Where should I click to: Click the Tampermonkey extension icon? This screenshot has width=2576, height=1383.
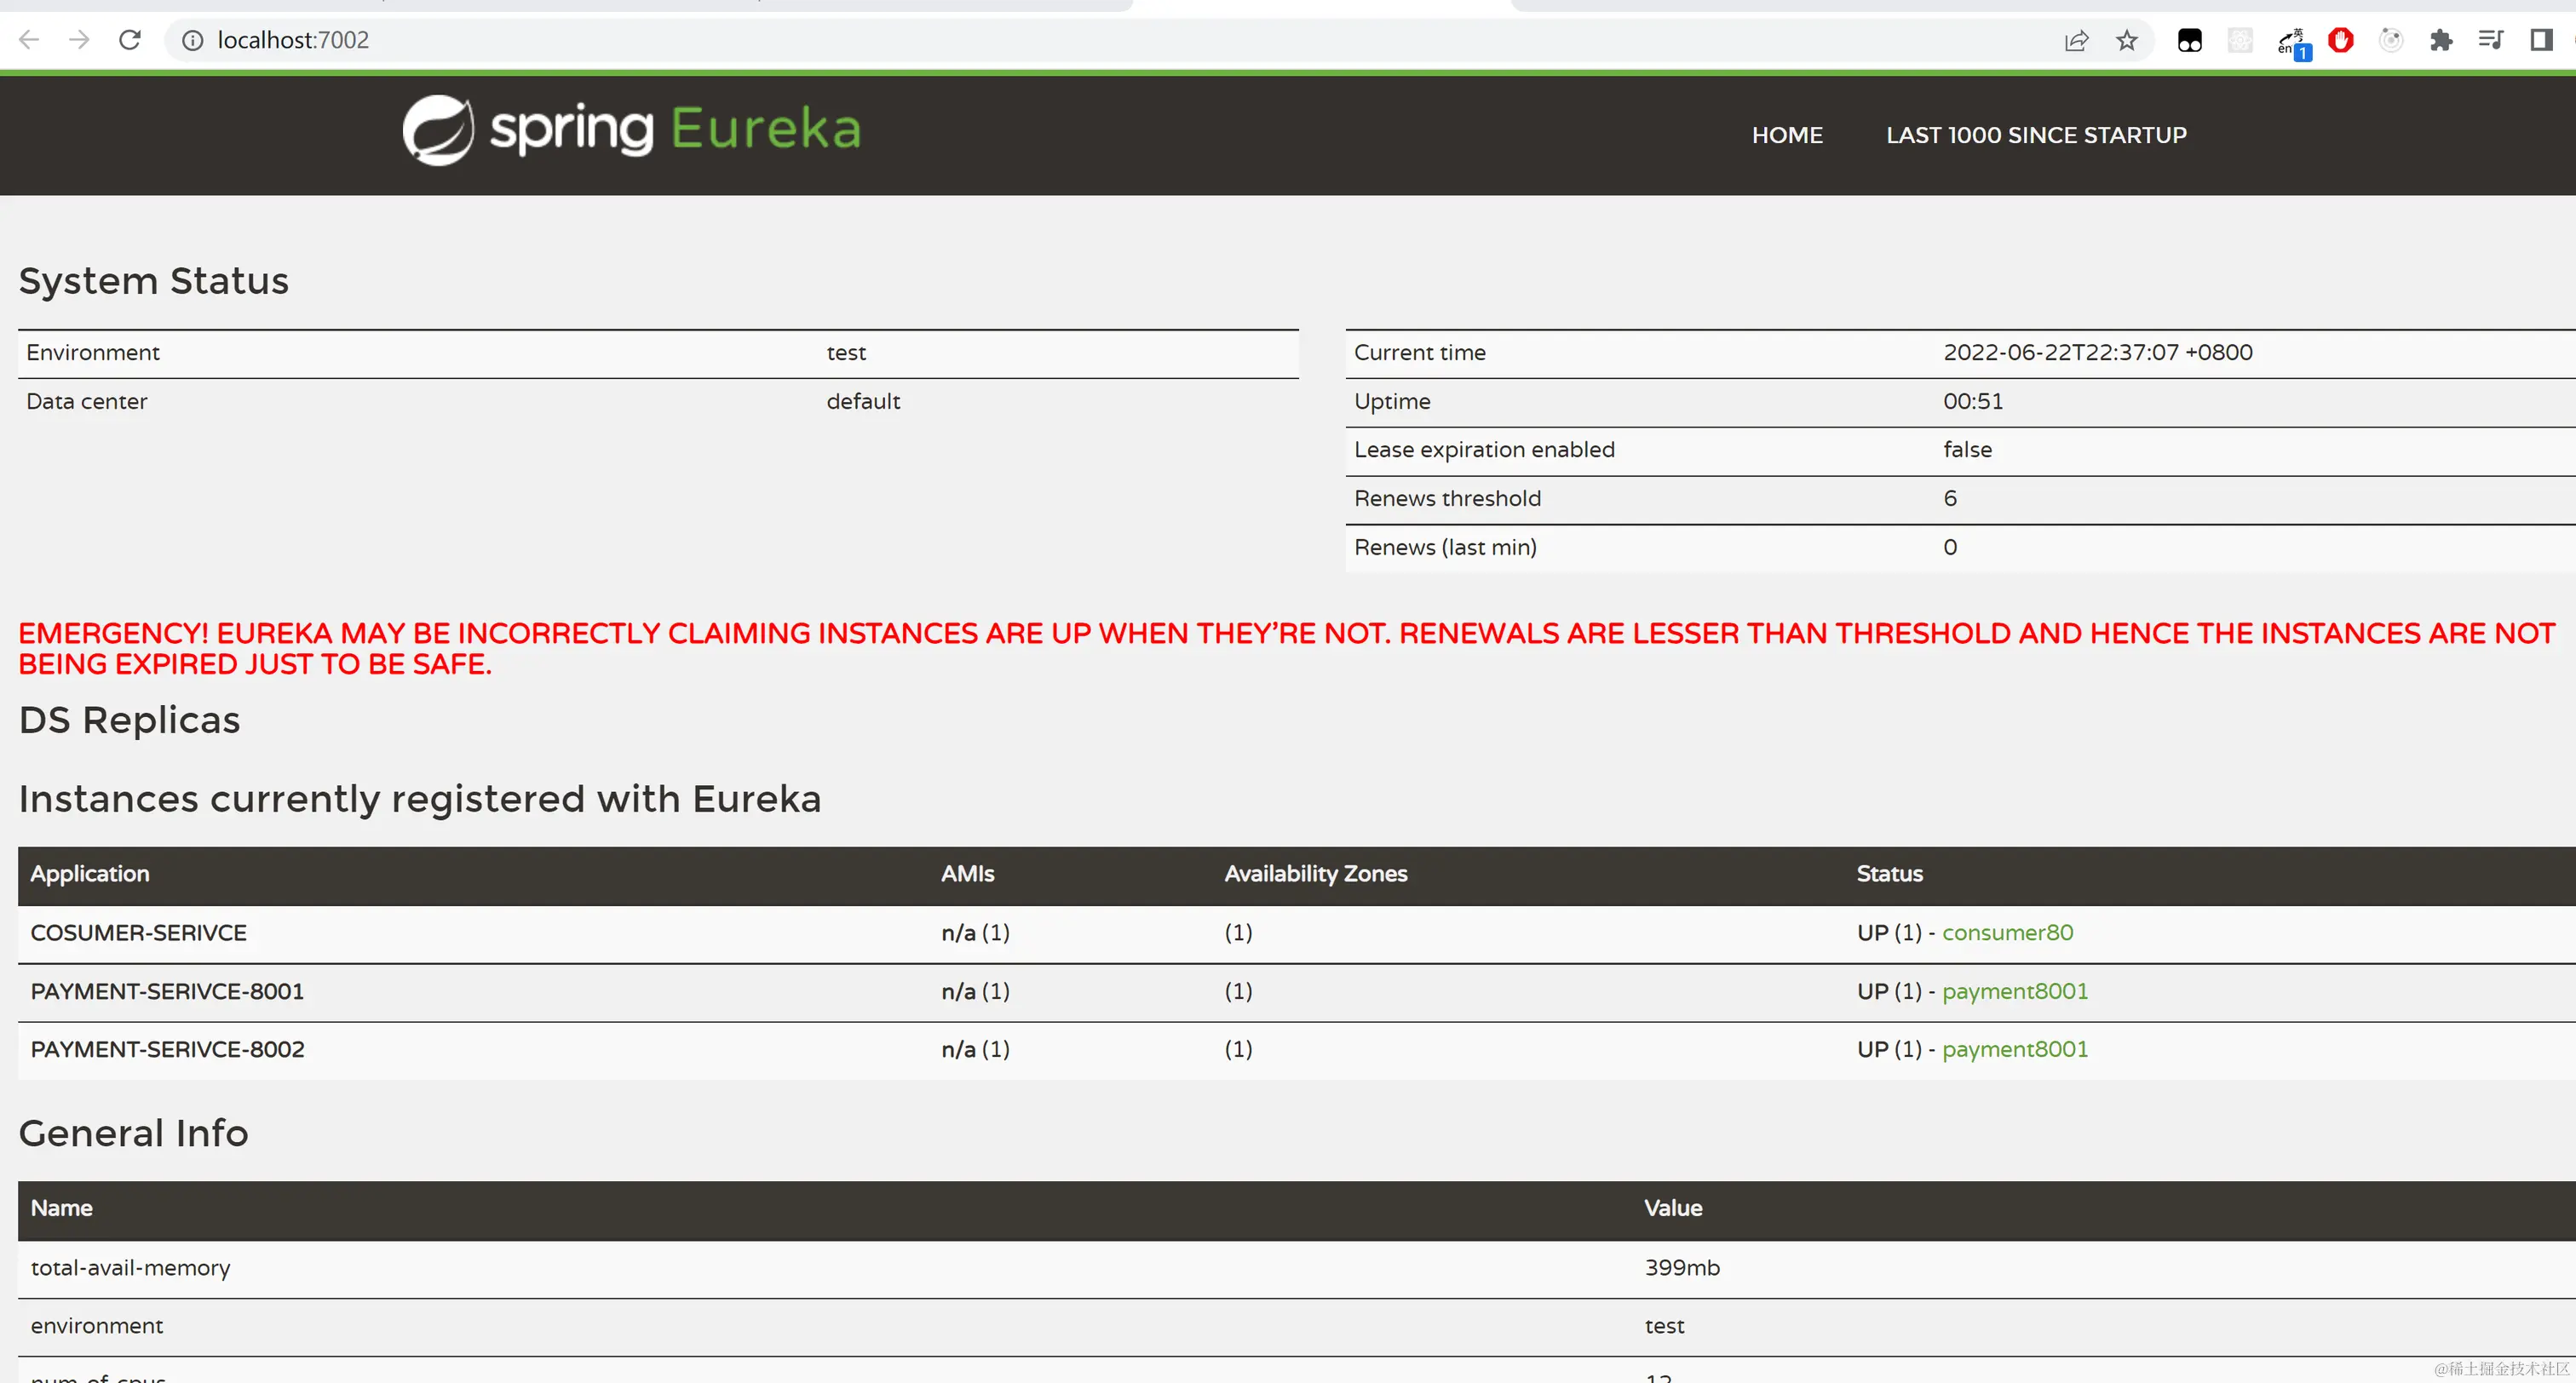(x=2189, y=40)
